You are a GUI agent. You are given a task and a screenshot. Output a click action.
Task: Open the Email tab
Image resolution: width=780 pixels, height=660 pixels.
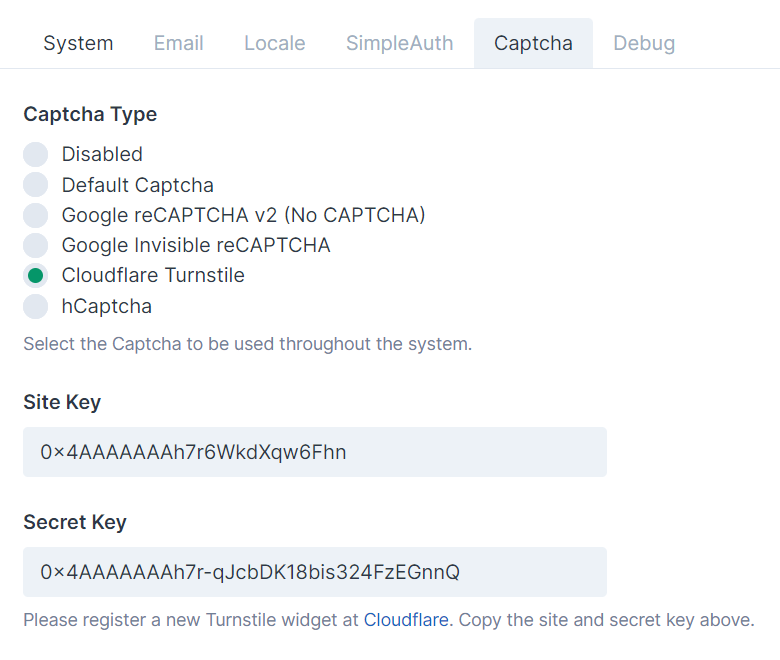point(179,43)
